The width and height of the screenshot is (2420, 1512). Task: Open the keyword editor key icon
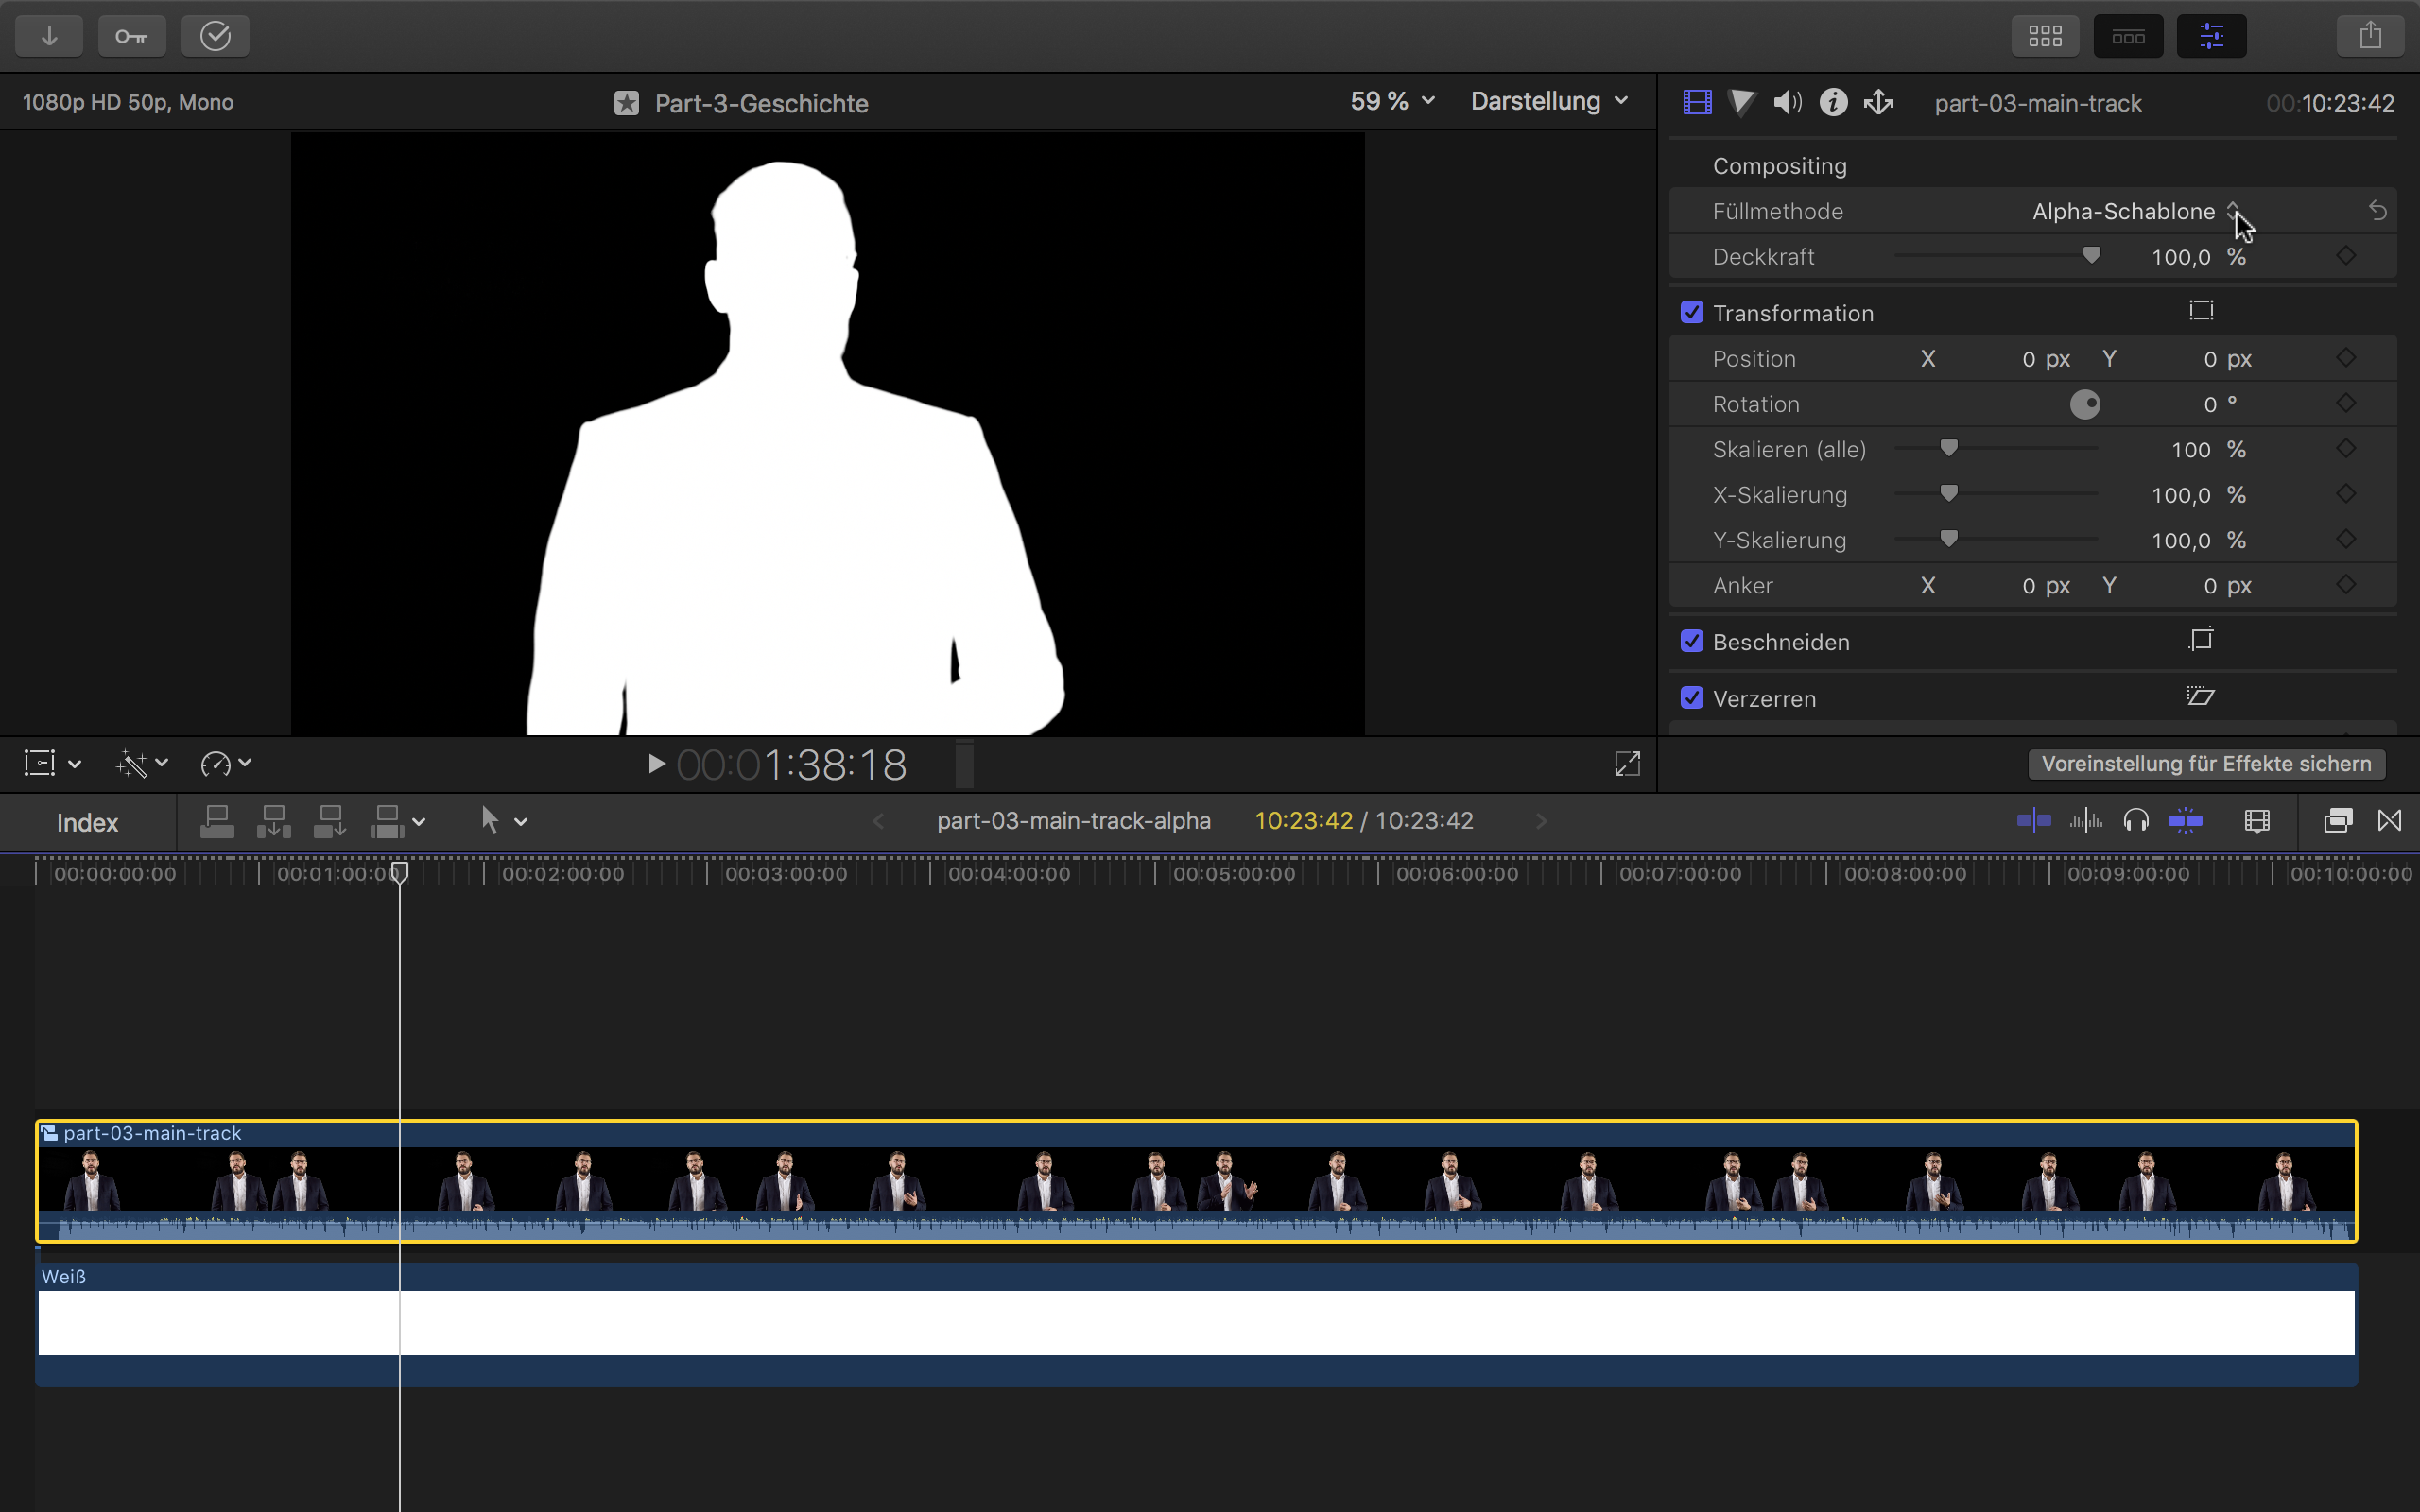(132, 36)
